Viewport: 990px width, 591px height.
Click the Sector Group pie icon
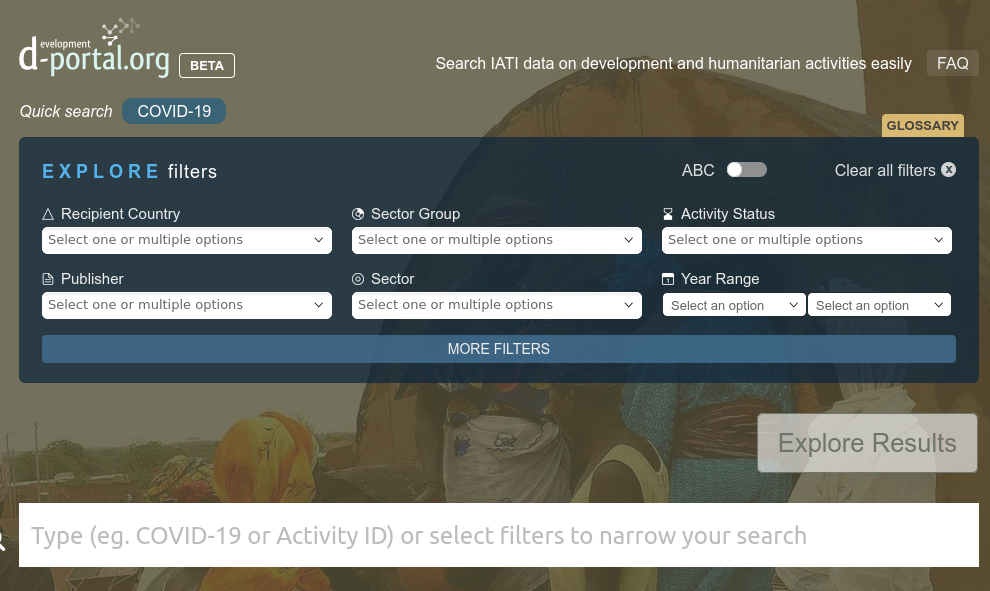[x=358, y=215]
